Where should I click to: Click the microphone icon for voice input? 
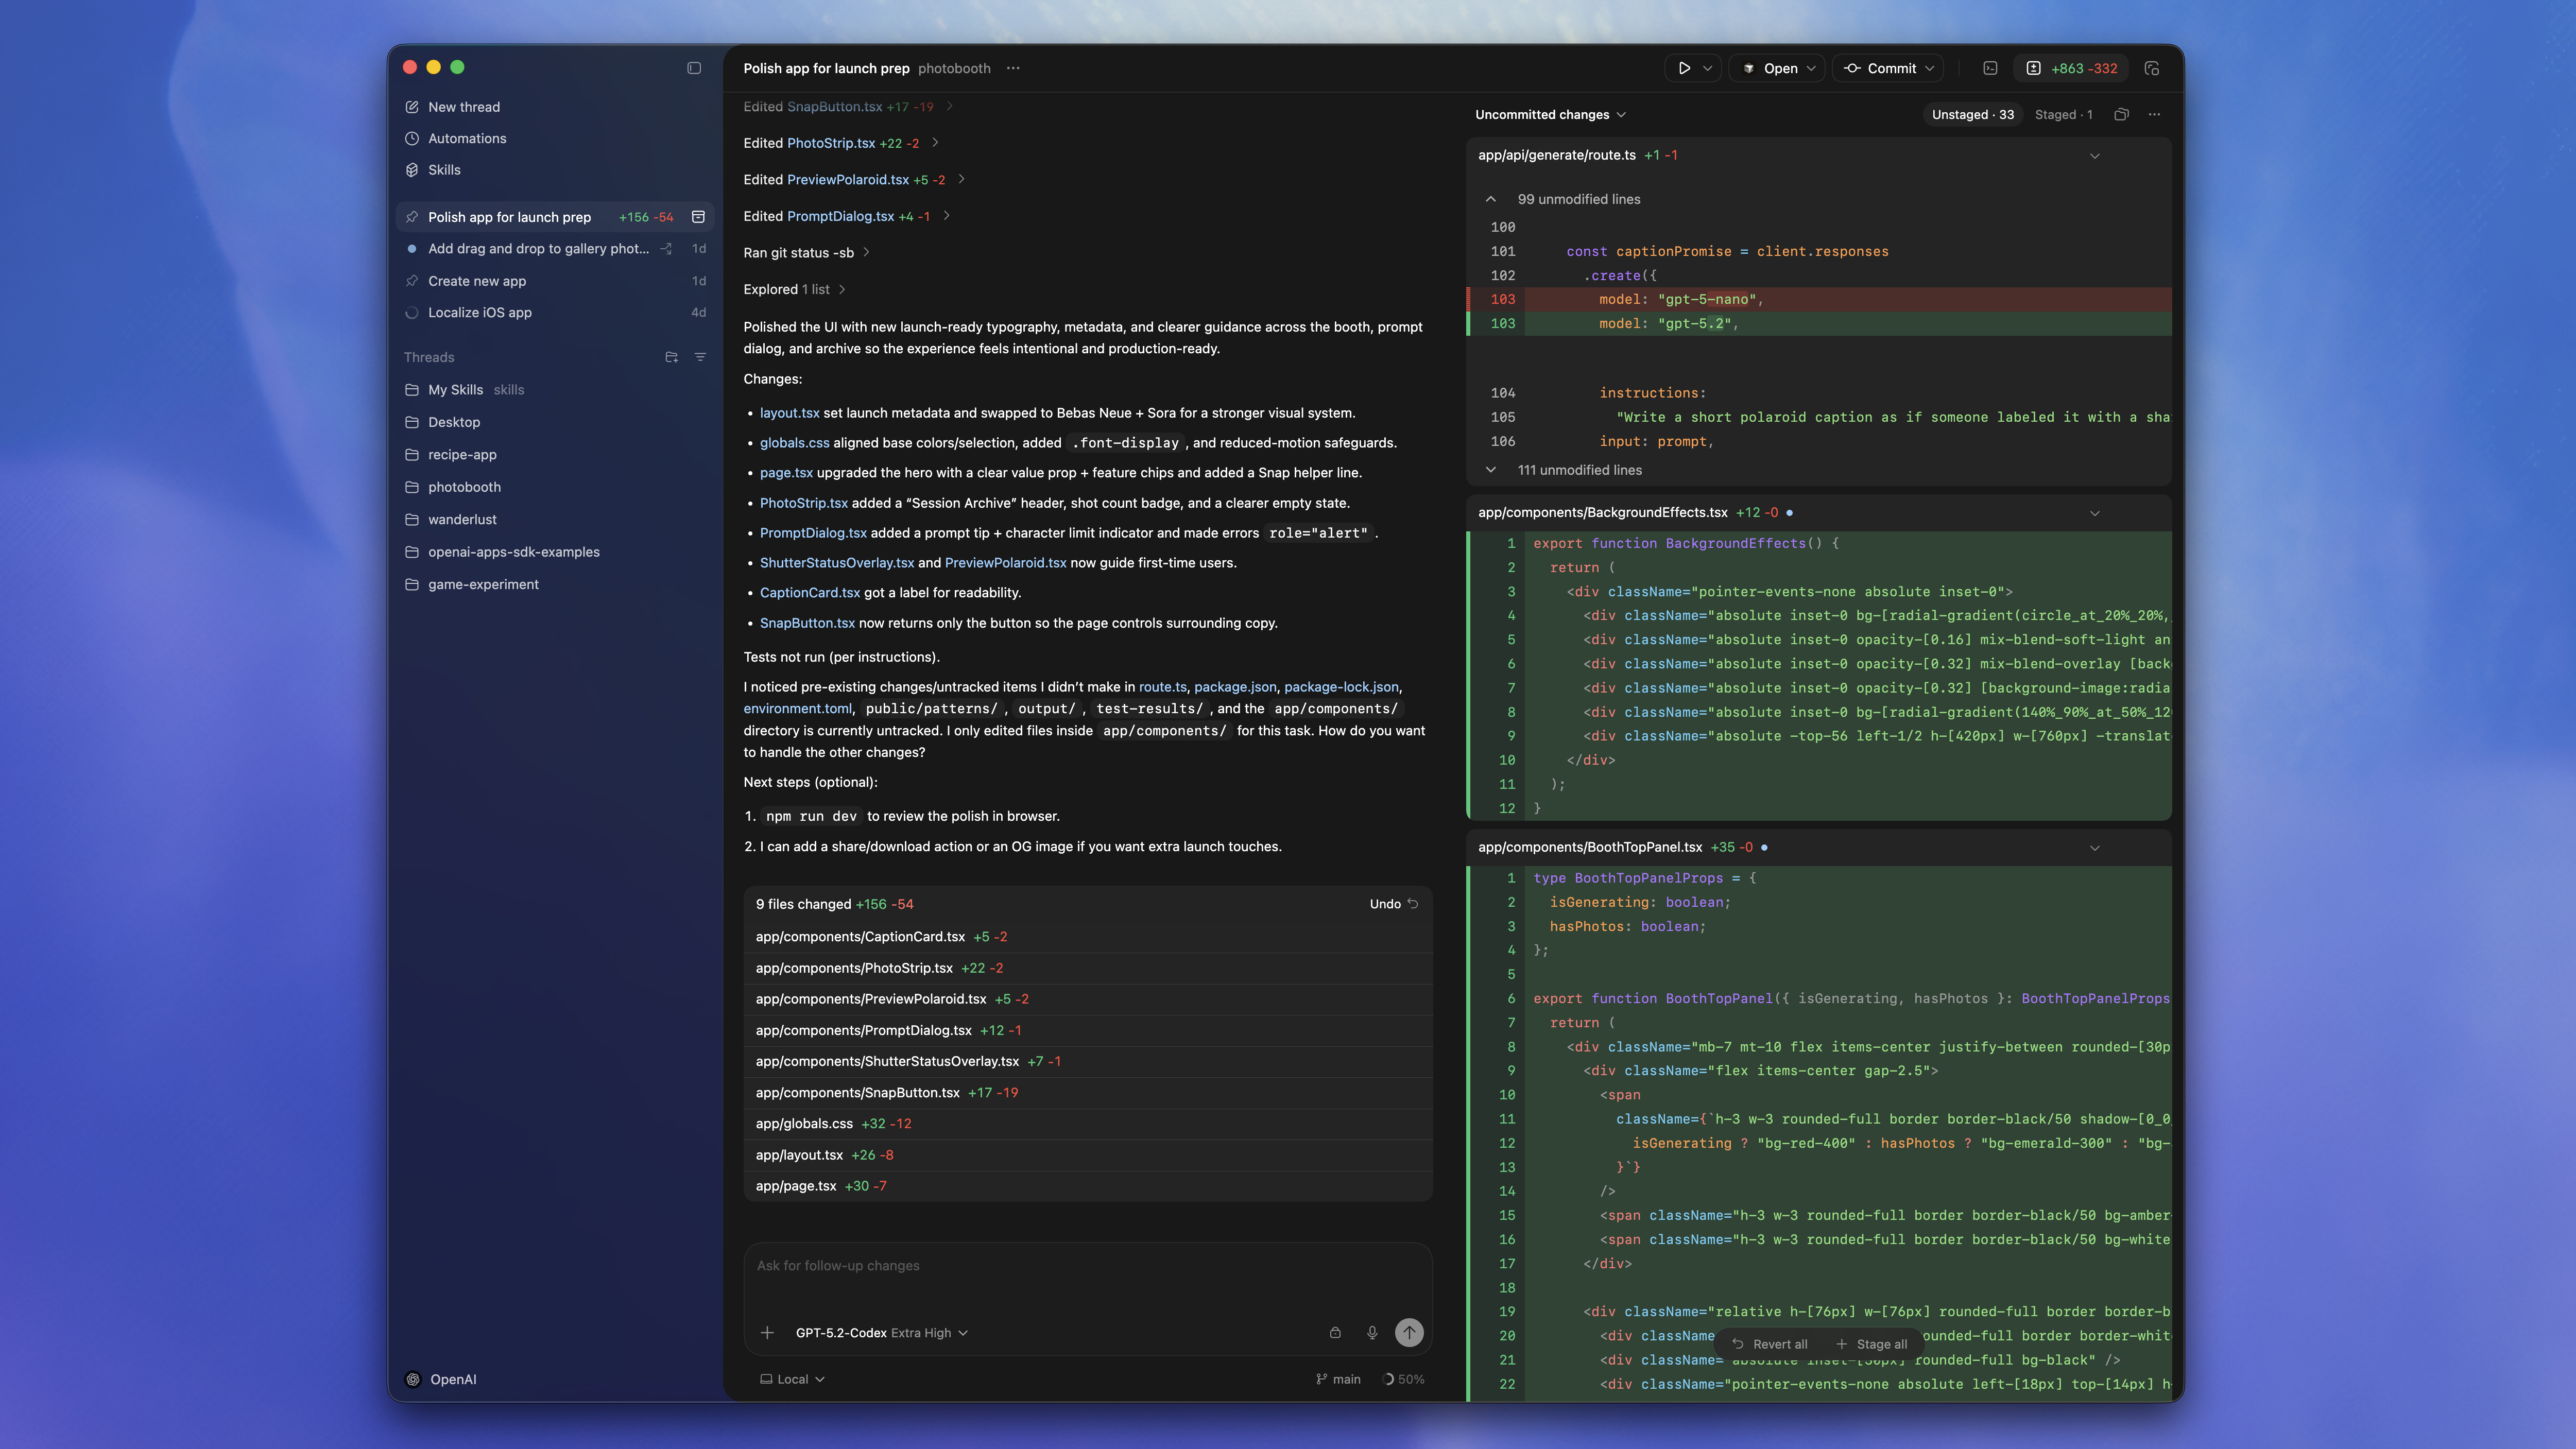click(x=1372, y=1332)
